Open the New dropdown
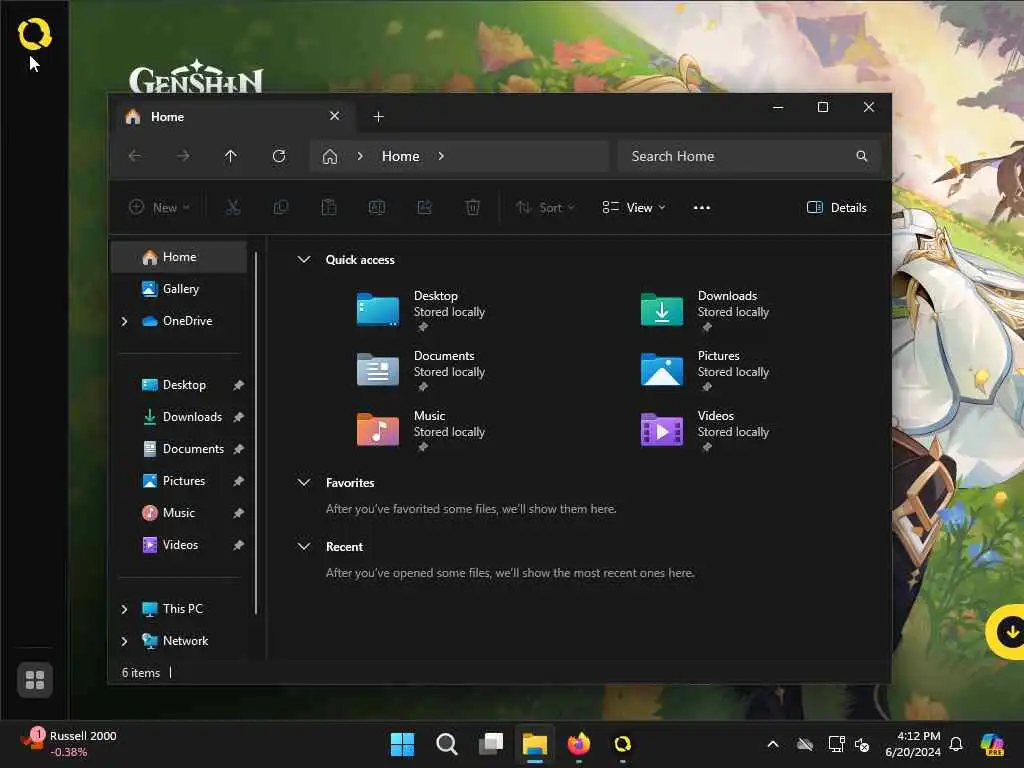The width and height of the screenshot is (1024, 768). click(x=159, y=208)
